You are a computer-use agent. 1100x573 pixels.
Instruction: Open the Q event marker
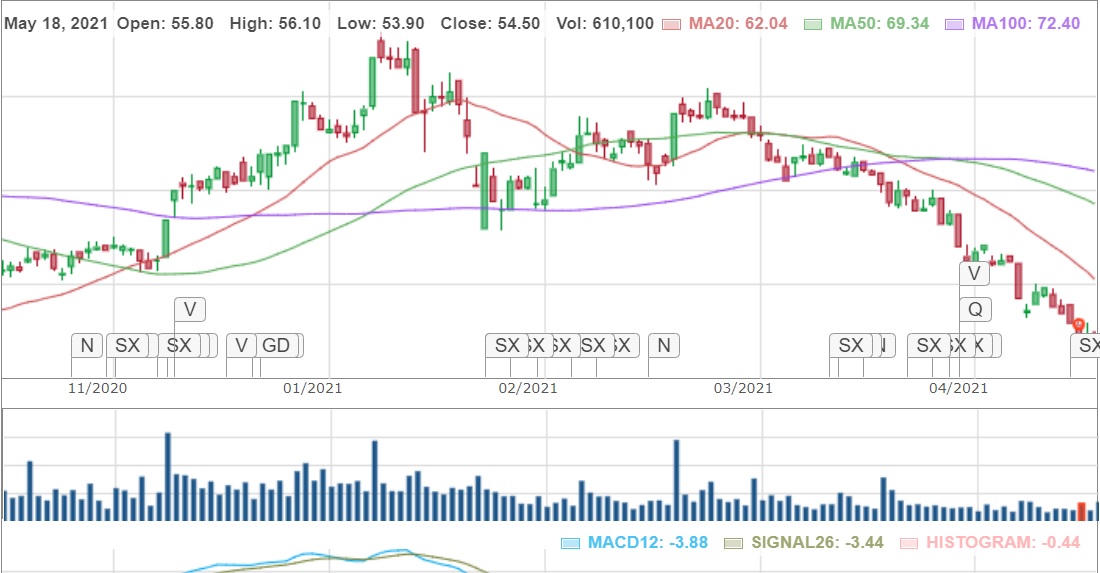[x=974, y=310]
